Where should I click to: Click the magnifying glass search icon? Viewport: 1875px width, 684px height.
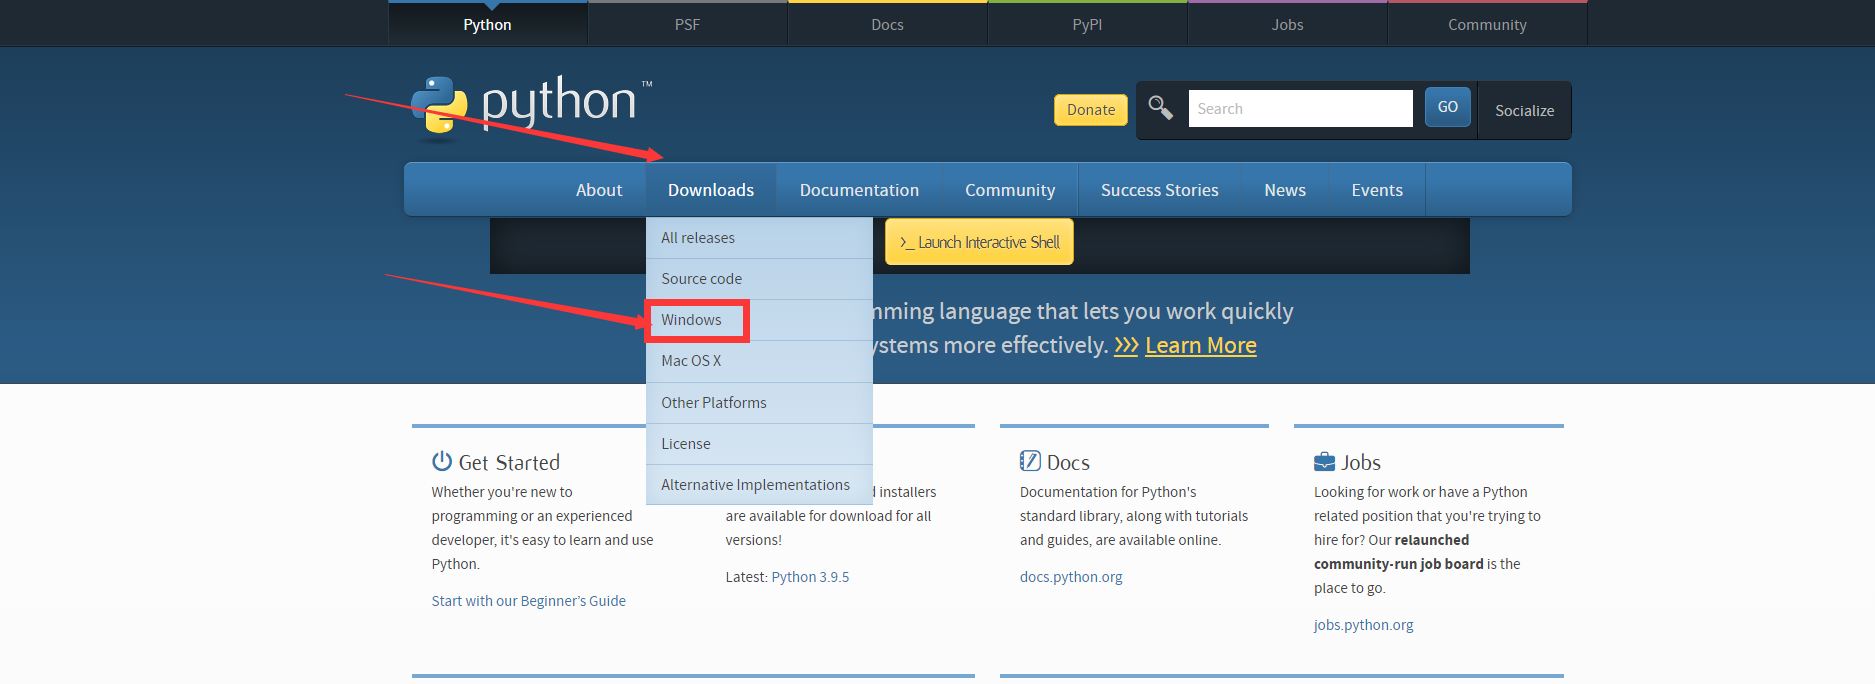(x=1160, y=108)
